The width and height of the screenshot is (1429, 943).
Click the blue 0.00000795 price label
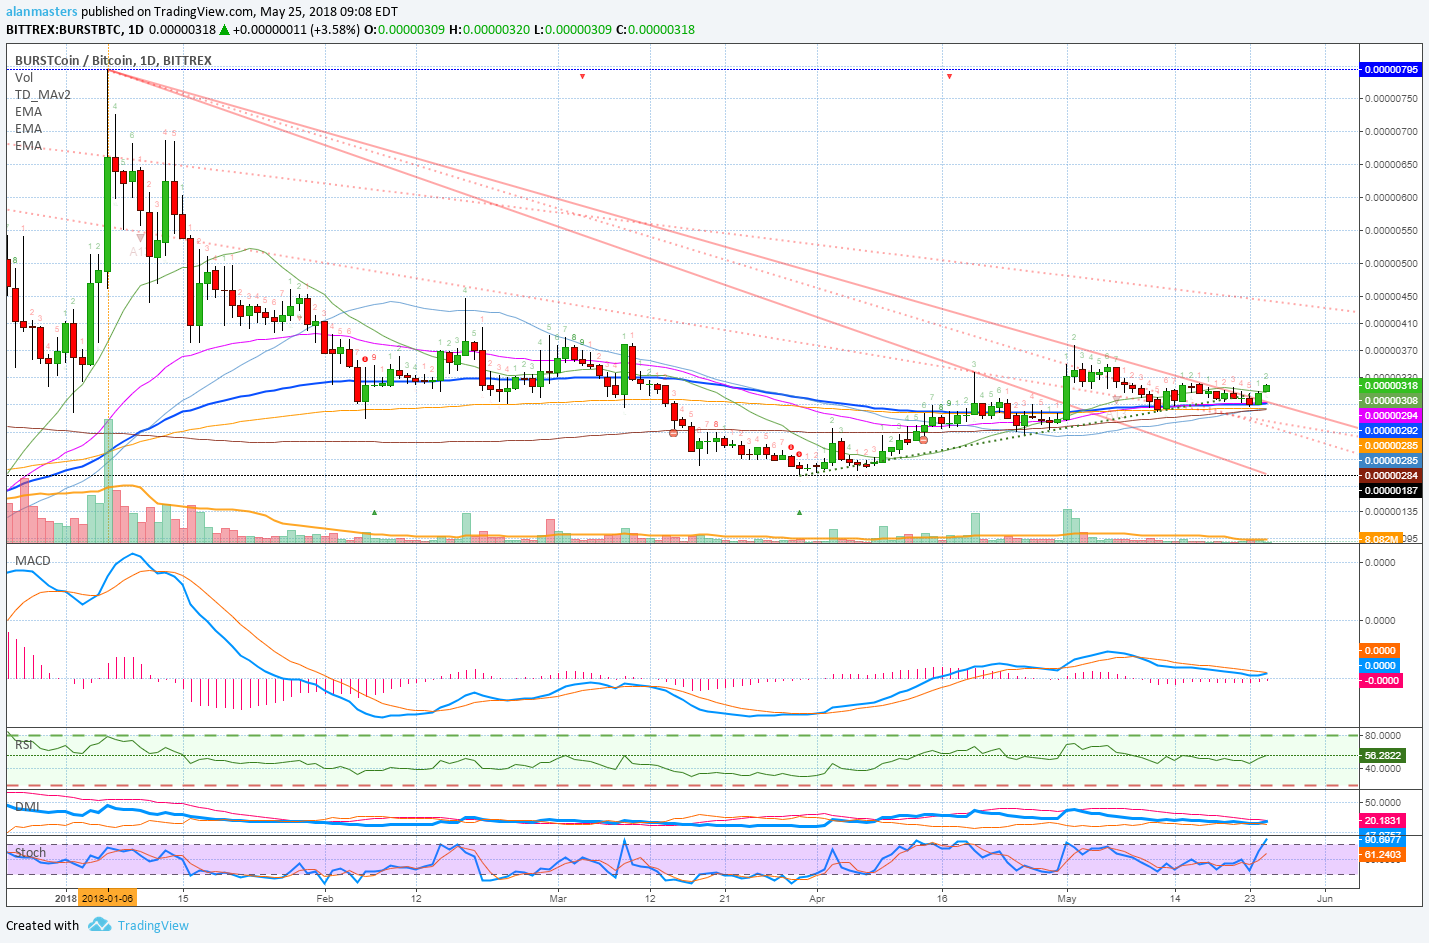1392,70
